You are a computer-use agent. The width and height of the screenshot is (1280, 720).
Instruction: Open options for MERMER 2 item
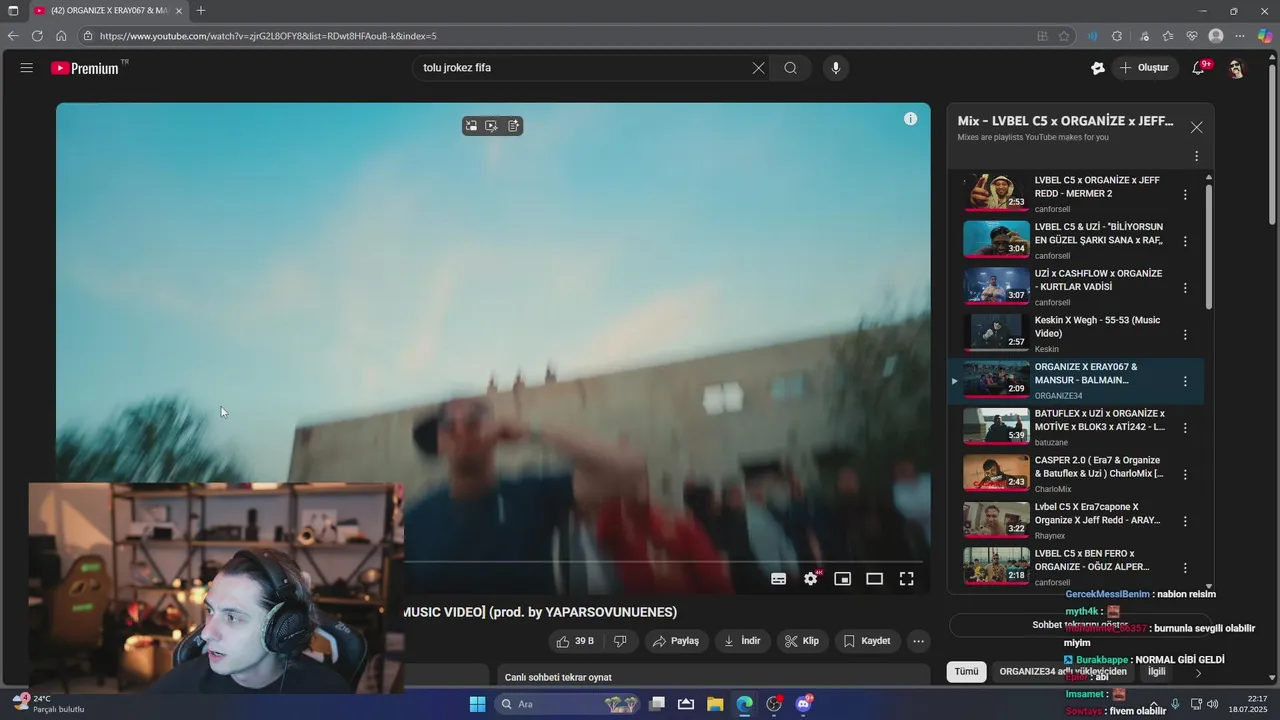tap(1185, 195)
